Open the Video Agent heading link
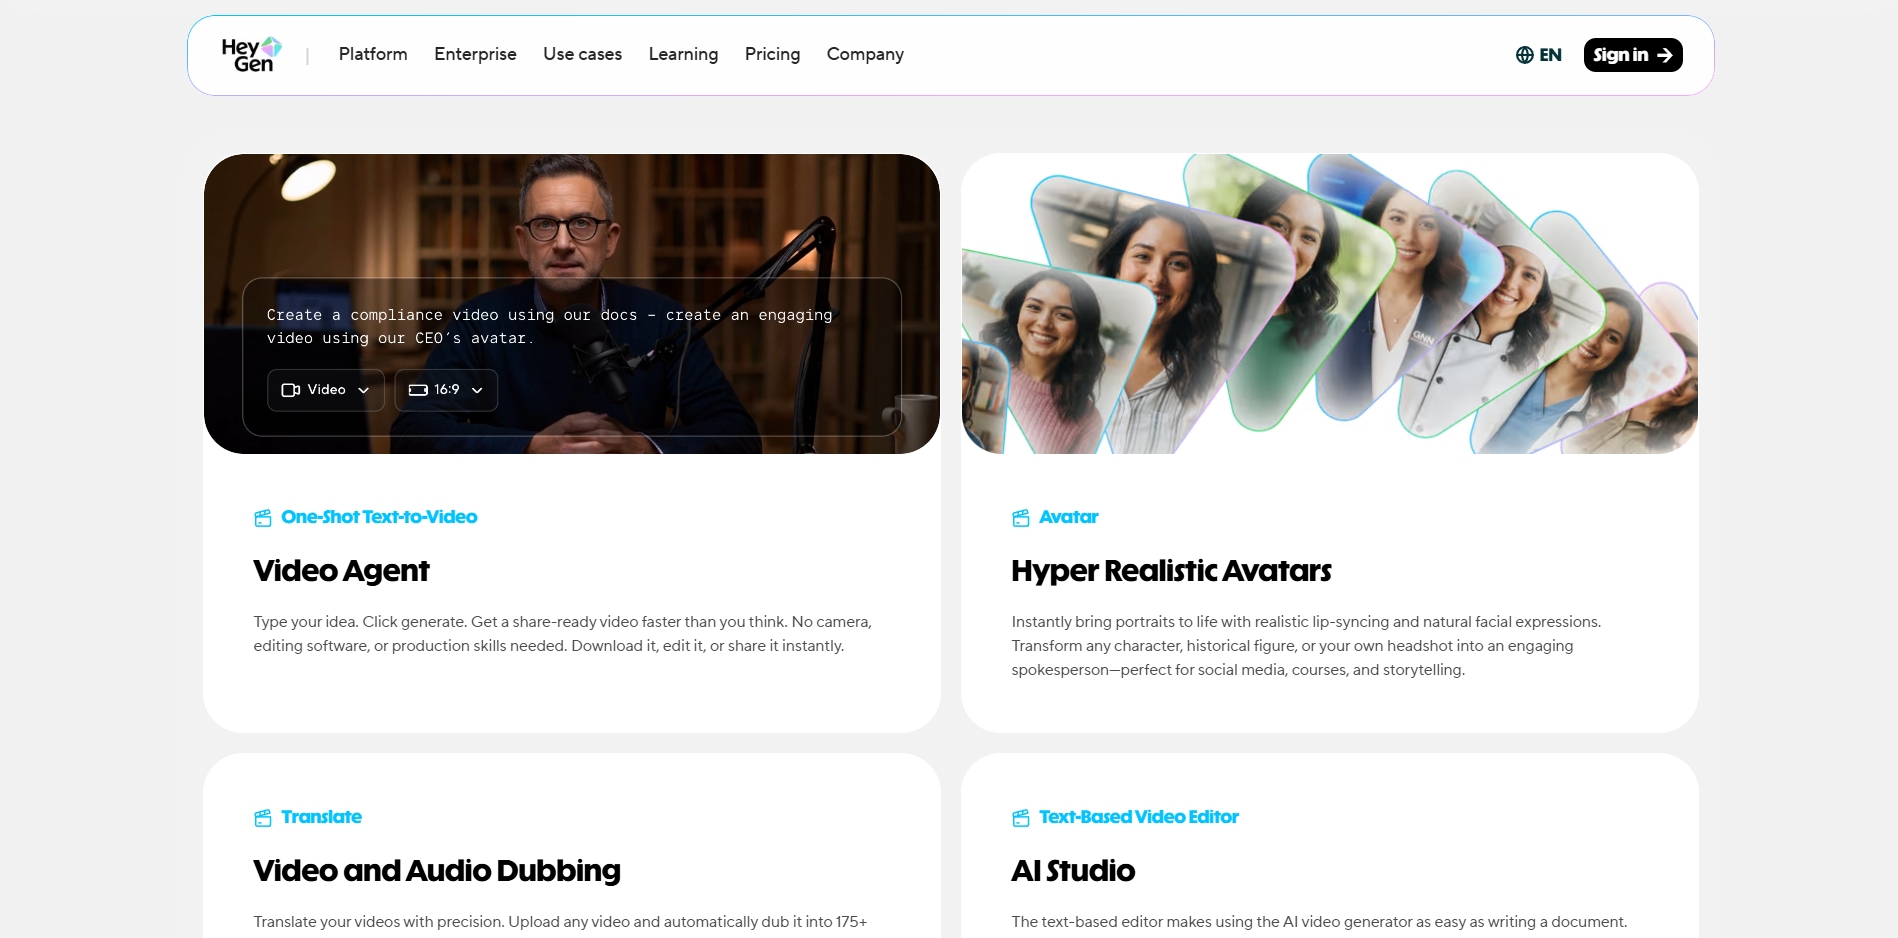The height and width of the screenshot is (938, 1898). coord(341,571)
